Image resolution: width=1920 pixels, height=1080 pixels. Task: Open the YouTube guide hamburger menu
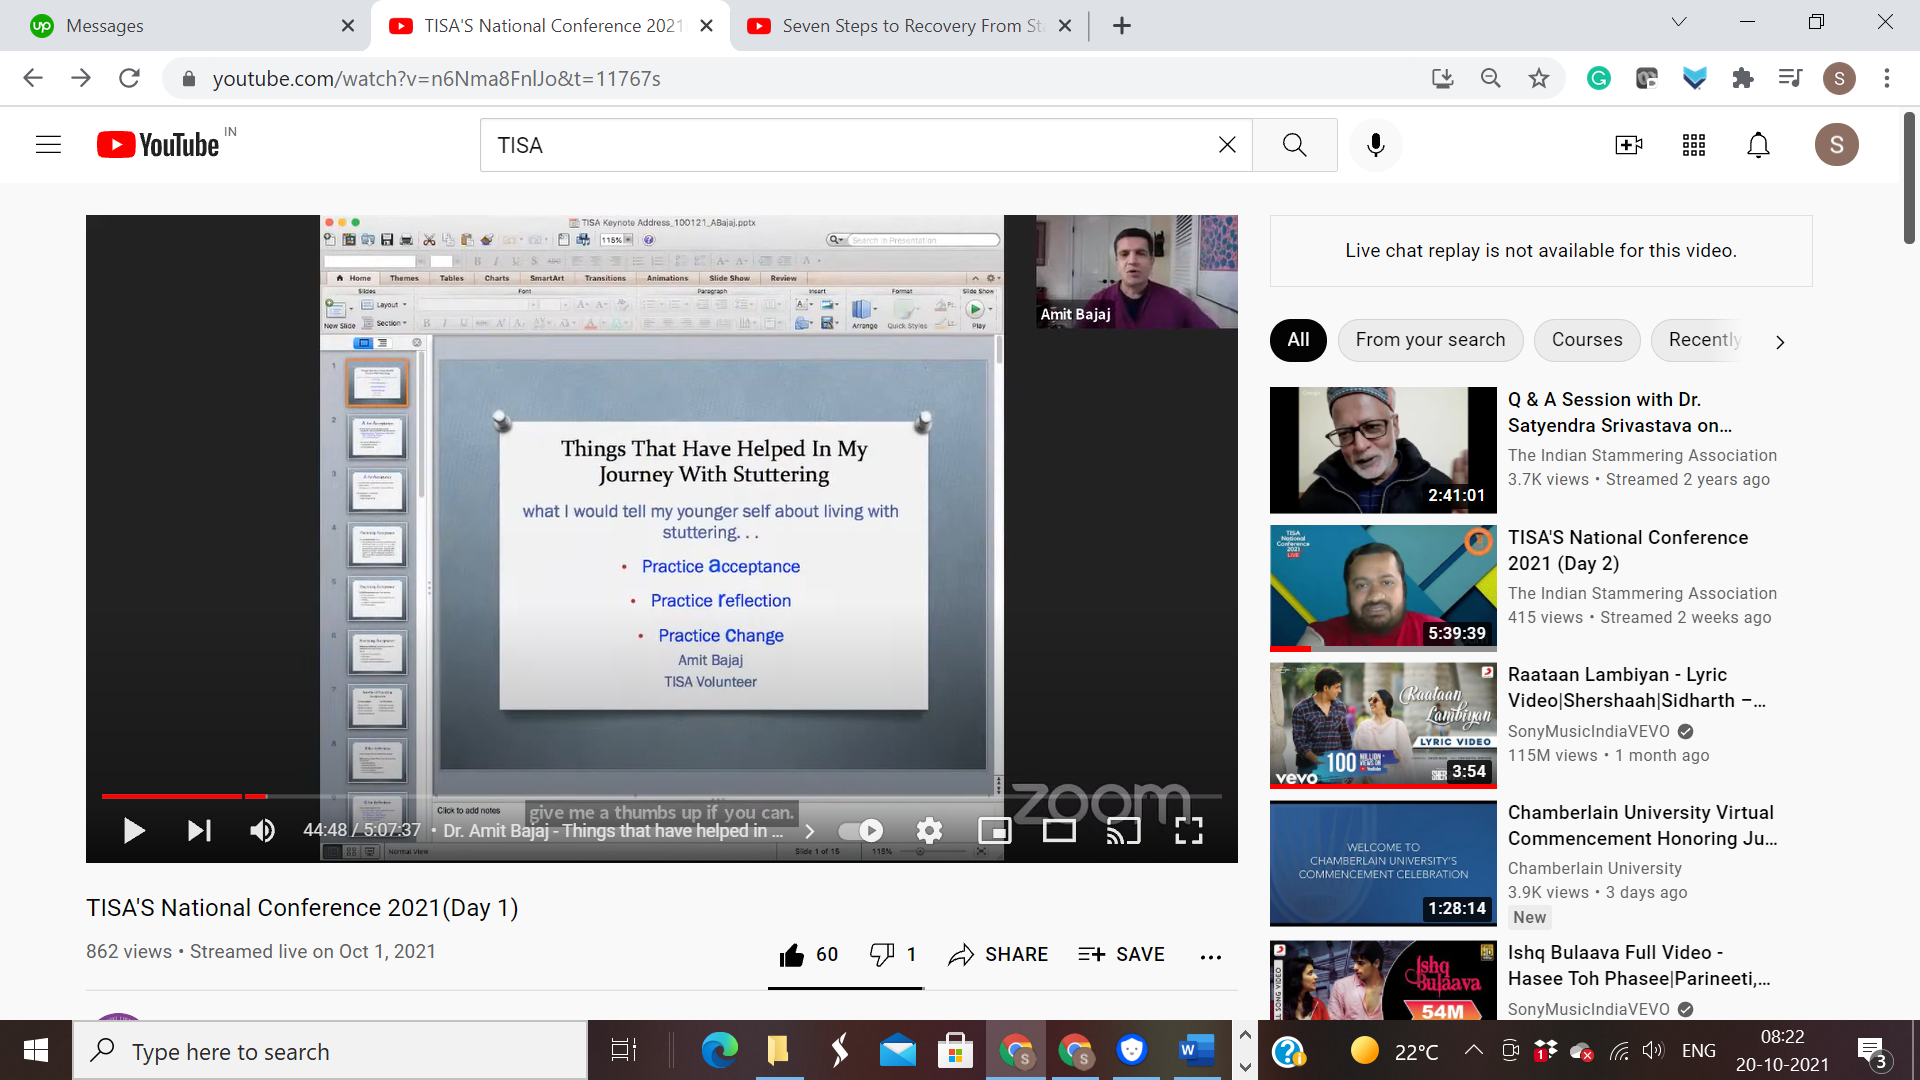48,145
